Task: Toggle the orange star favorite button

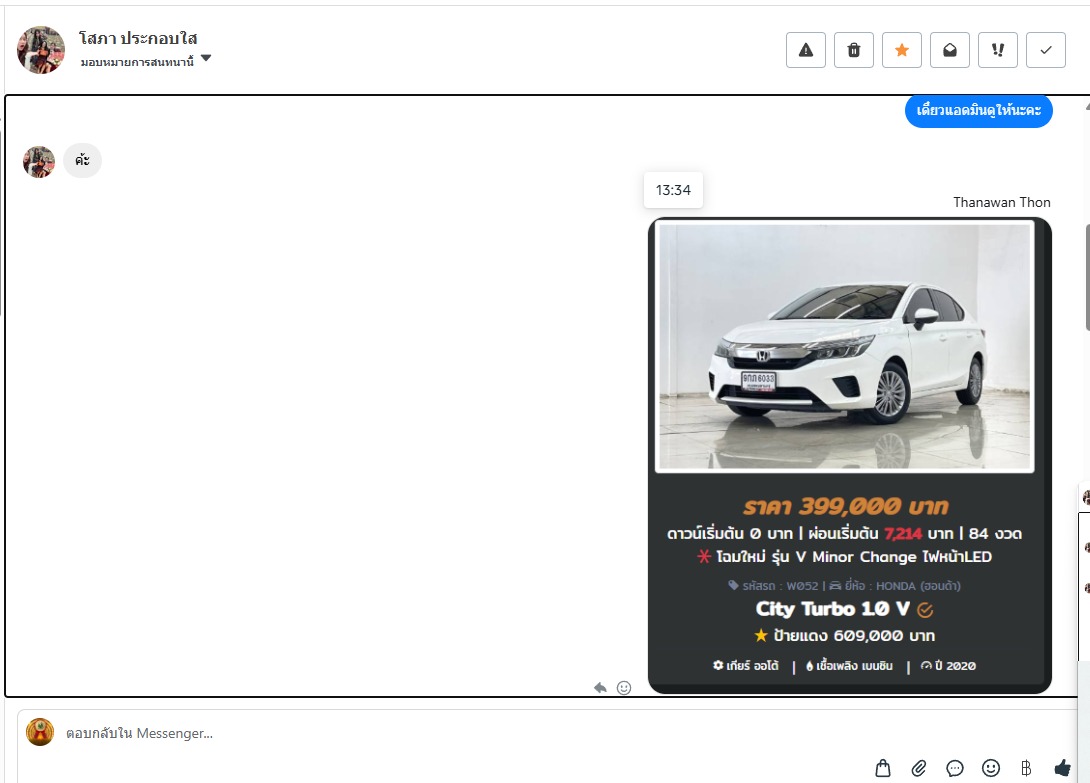Action: coord(902,50)
